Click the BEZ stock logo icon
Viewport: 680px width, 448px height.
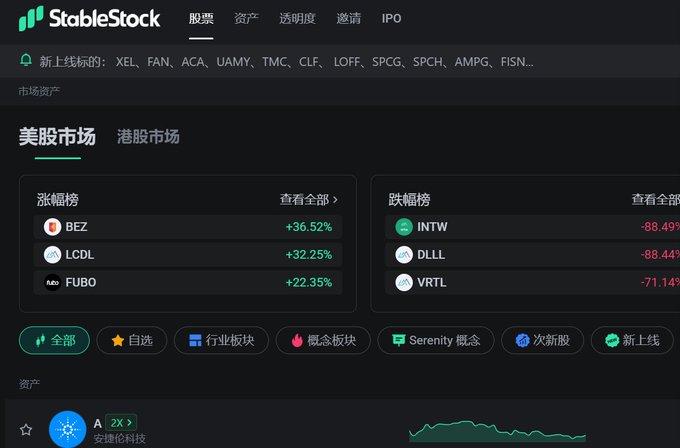(x=52, y=227)
